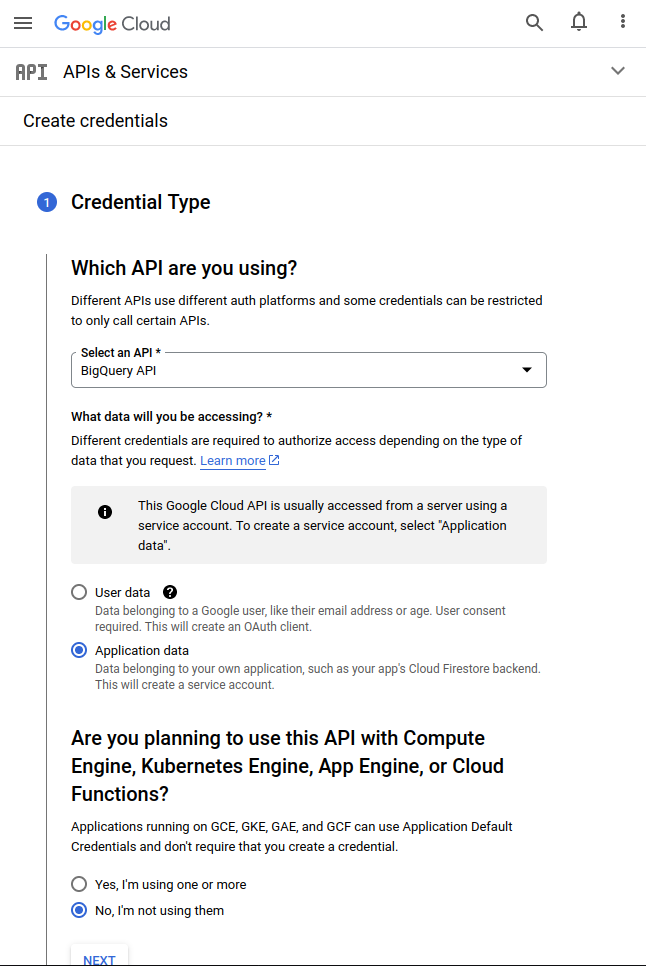Click the step 1 number badge
The width and height of the screenshot is (646, 966).
(47, 203)
